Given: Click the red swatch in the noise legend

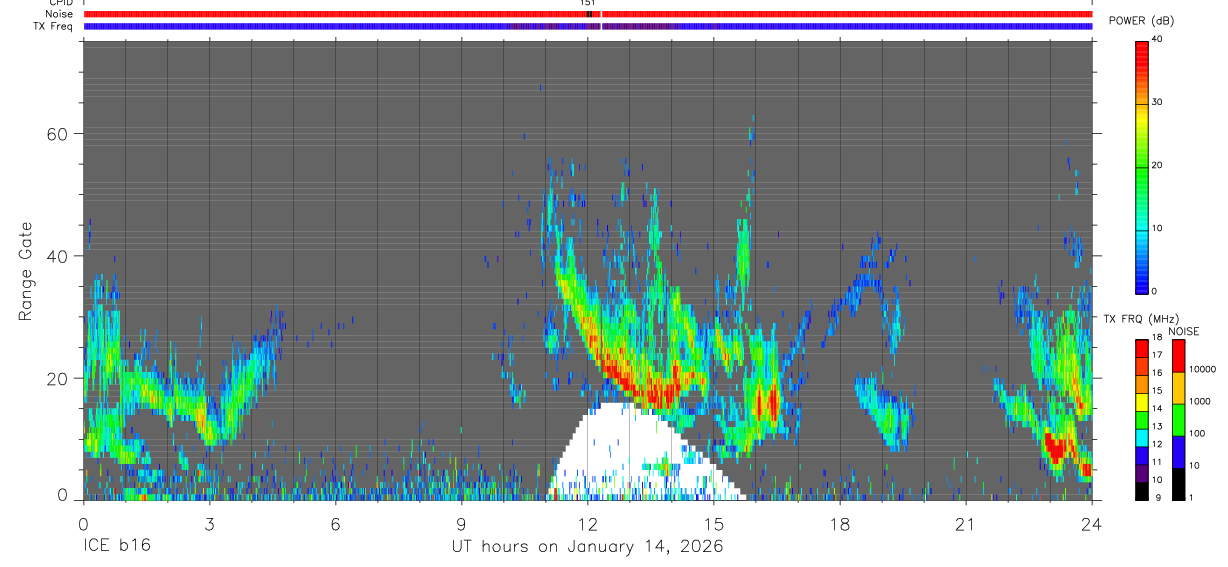Looking at the screenshot, I should click(x=1178, y=356).
